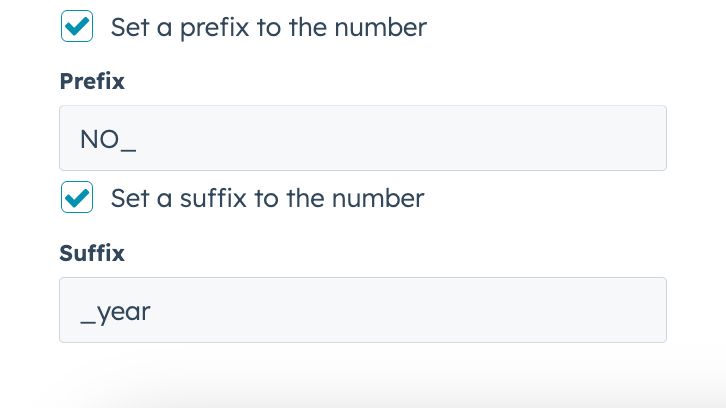Click the word 'suffix' in the second checkbox label
The width and height of the screenshot is (726, 408).
click(x=213, y=198)
